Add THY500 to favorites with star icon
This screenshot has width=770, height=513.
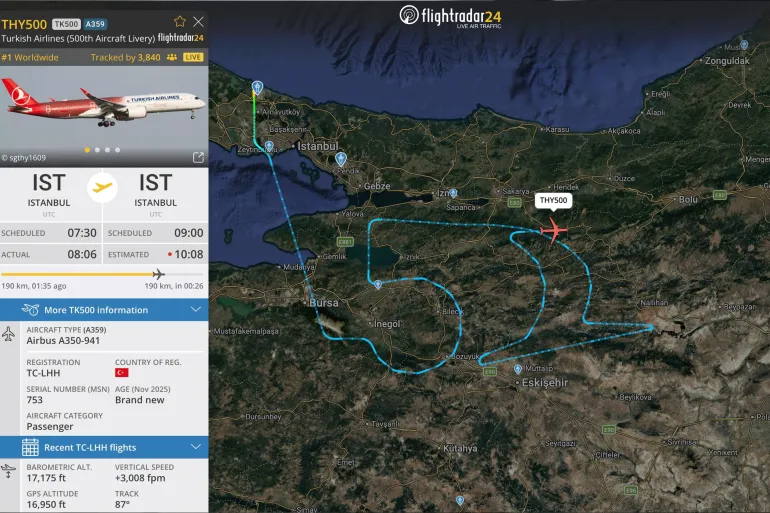[180, 21]
